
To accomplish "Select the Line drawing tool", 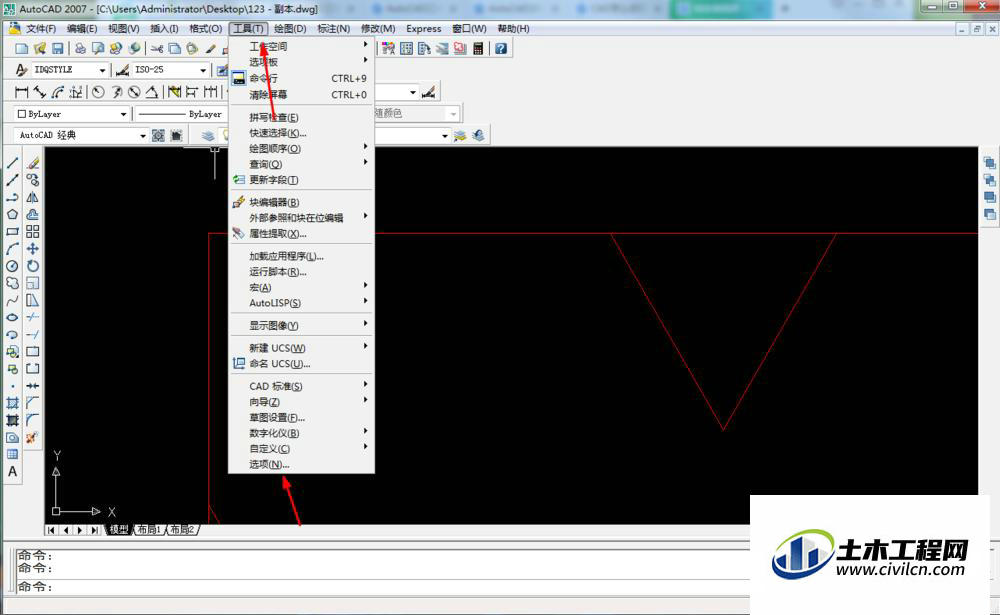I will [x=12, y=163].
